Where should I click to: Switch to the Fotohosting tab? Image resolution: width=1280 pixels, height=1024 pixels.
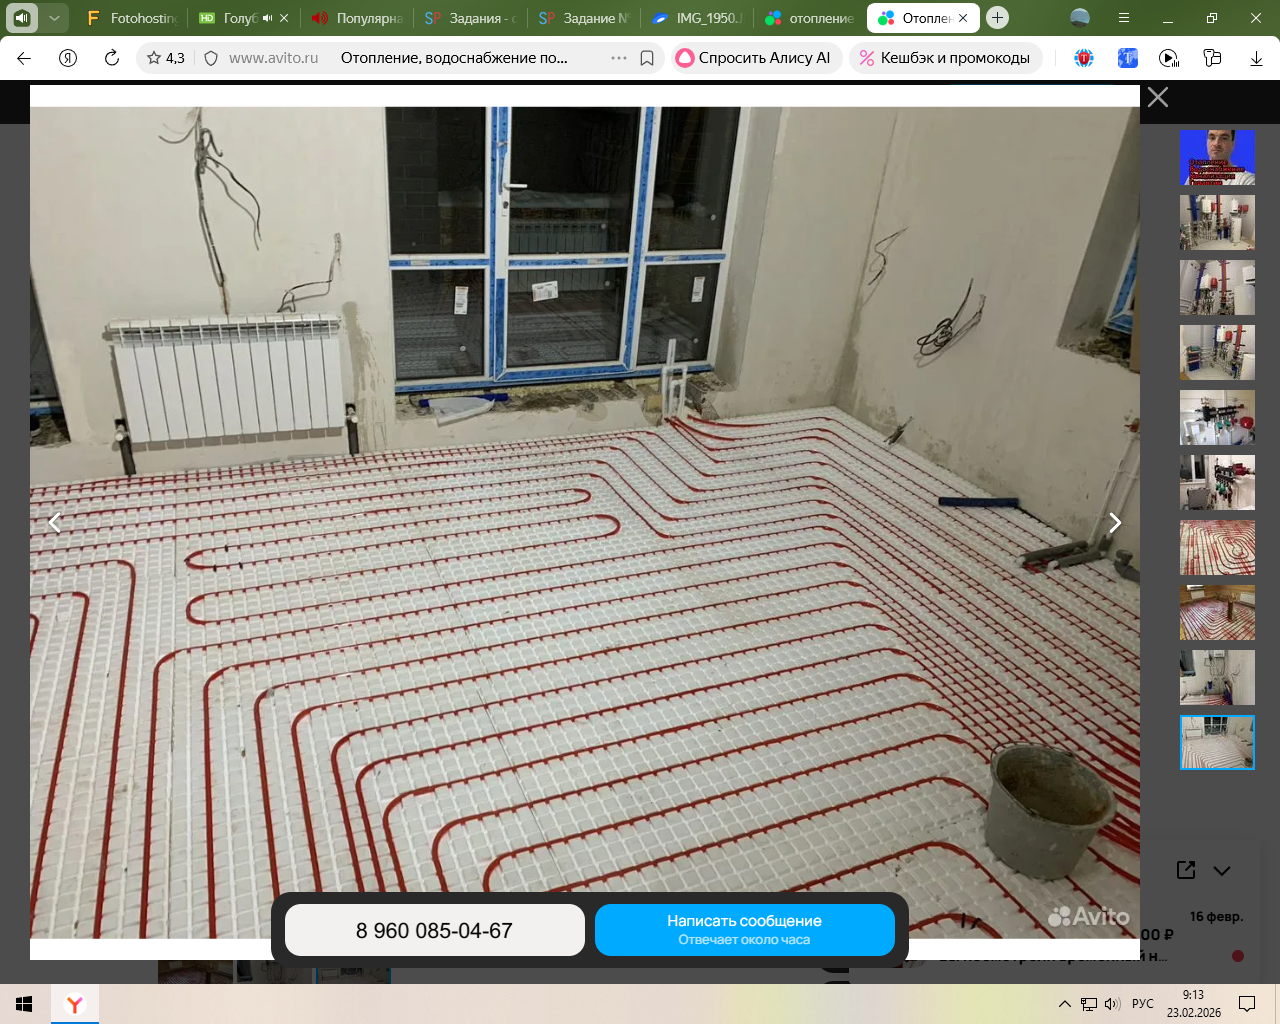click(131, 18)
